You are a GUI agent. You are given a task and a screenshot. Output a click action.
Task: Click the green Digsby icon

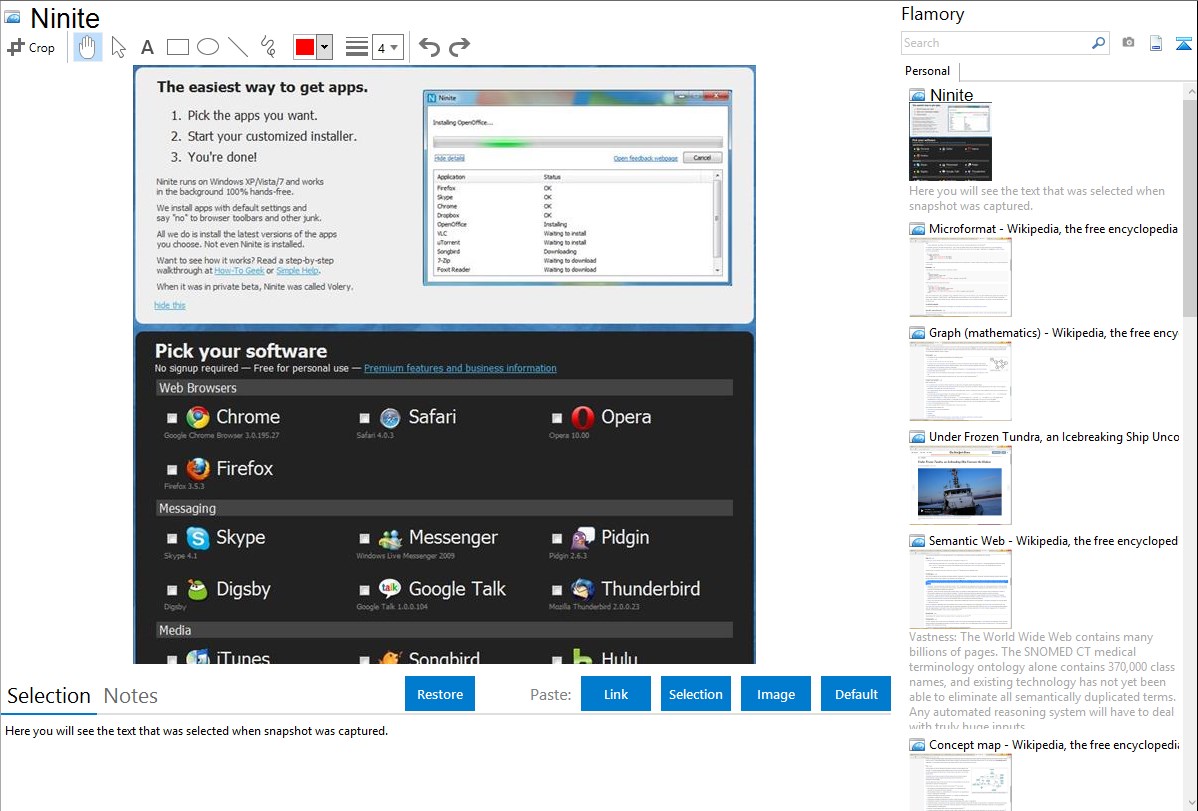(198, 589)
